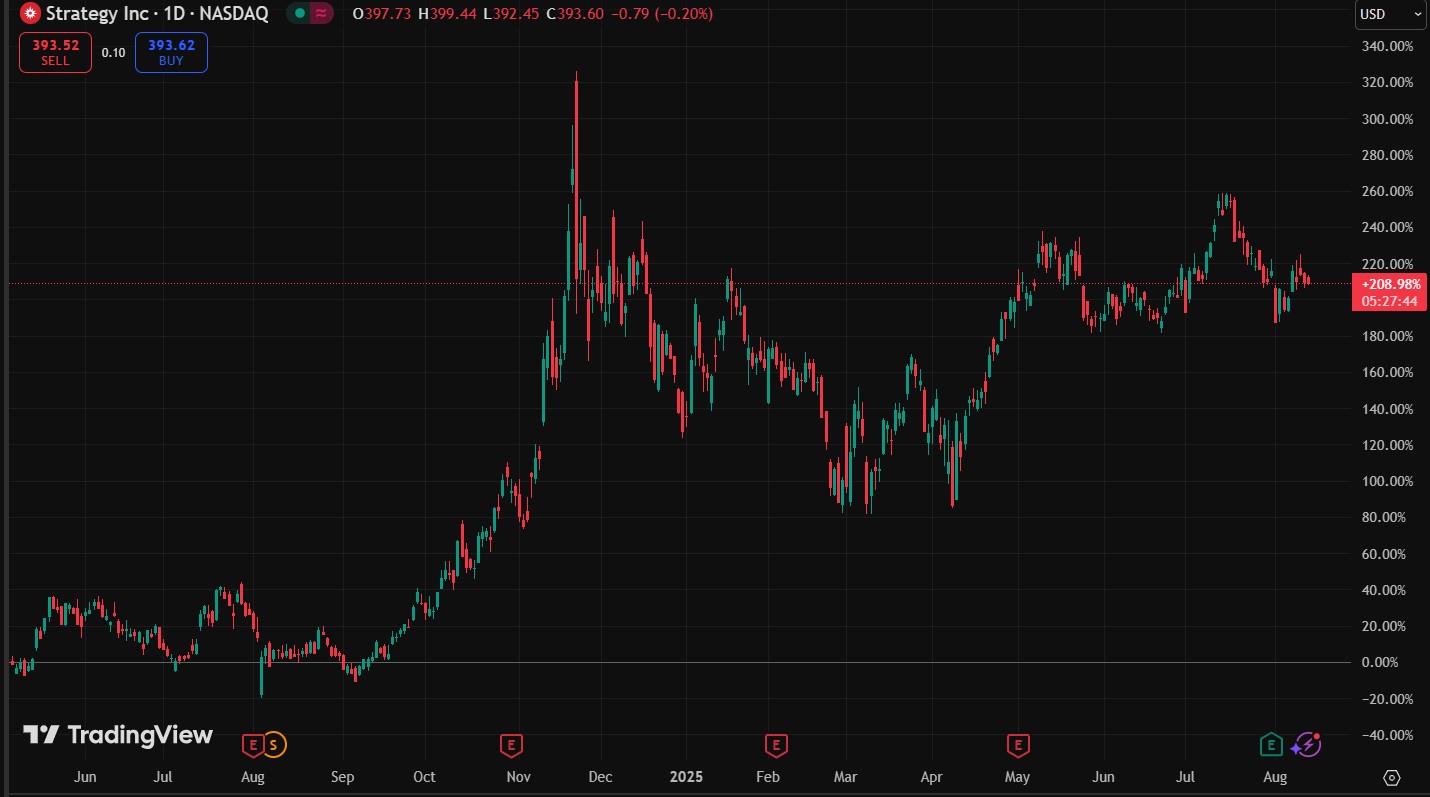Open the red earnings marker beside the split marker
This screenshot has width=1430, height=797.
pyautogui.click(x=253, y=744)
